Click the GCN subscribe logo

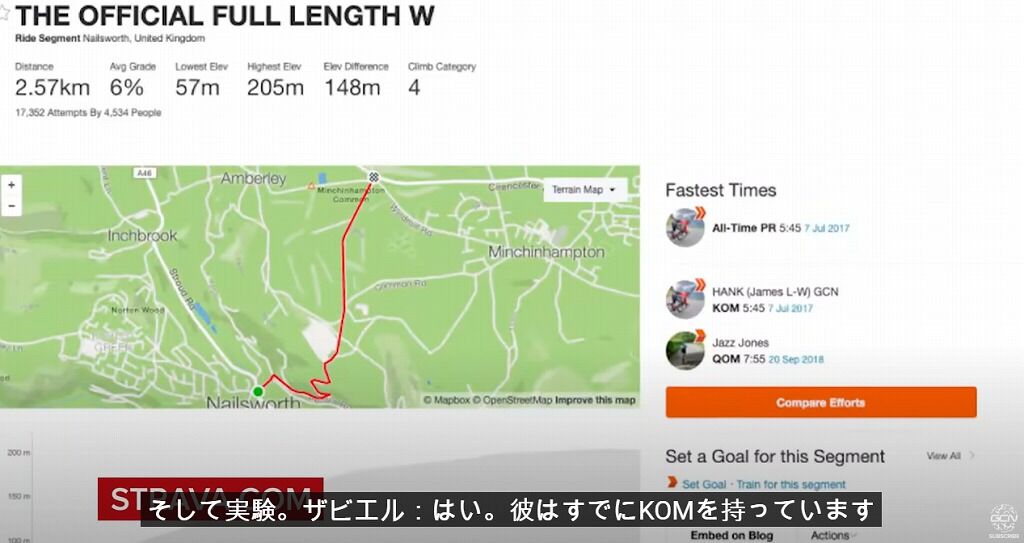coord(1003,521)
